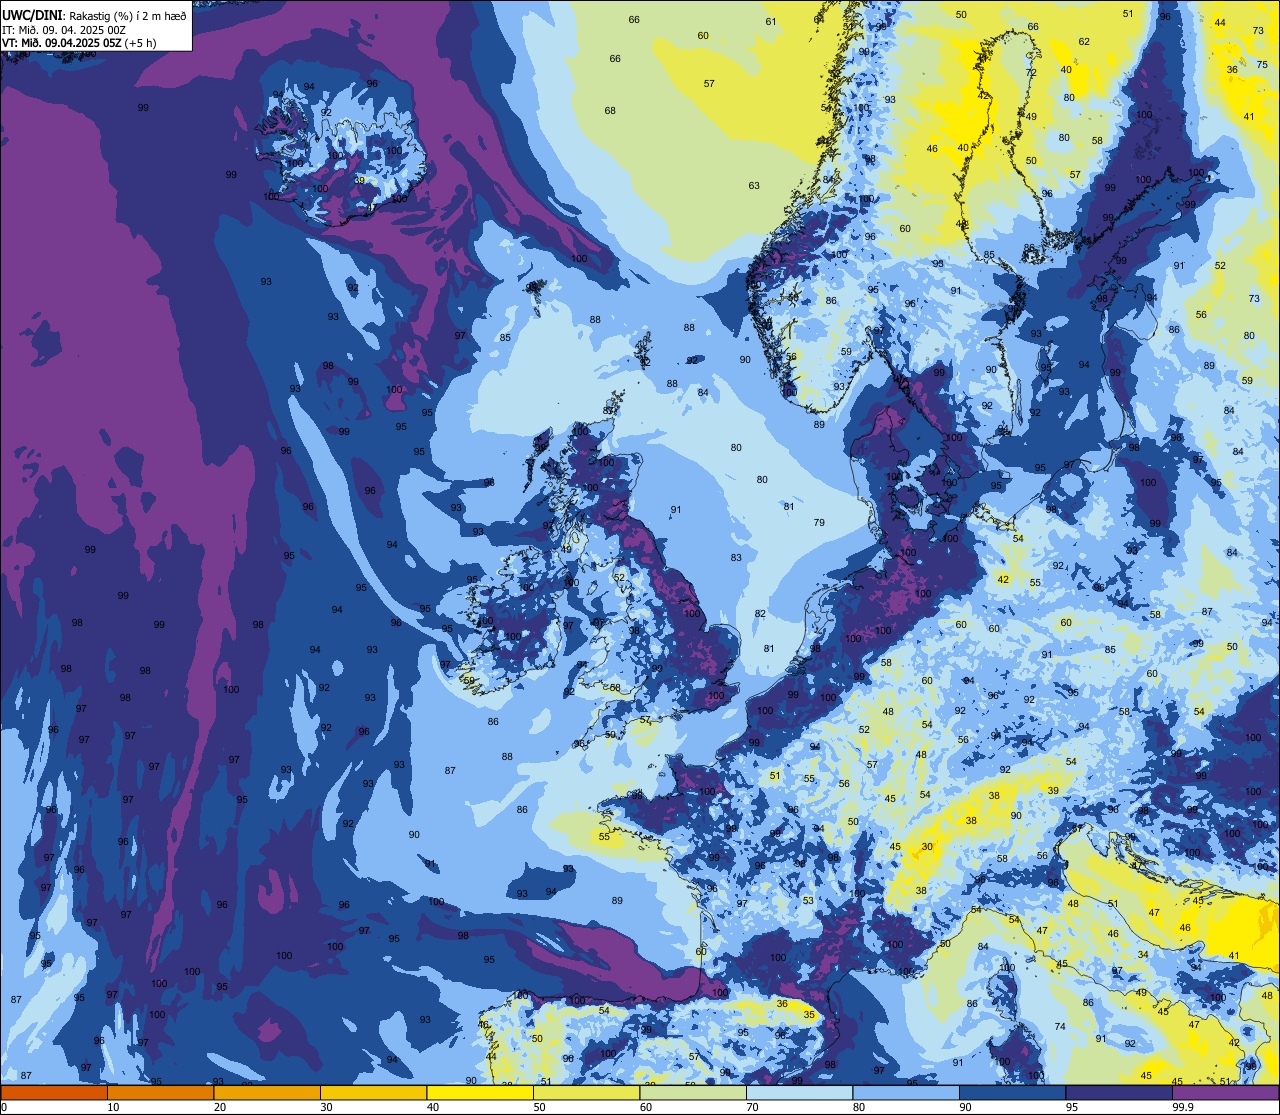Pick the 95–99.9 navy legend segment
1280x1115 pixels.
(x=1119, y=1092)
